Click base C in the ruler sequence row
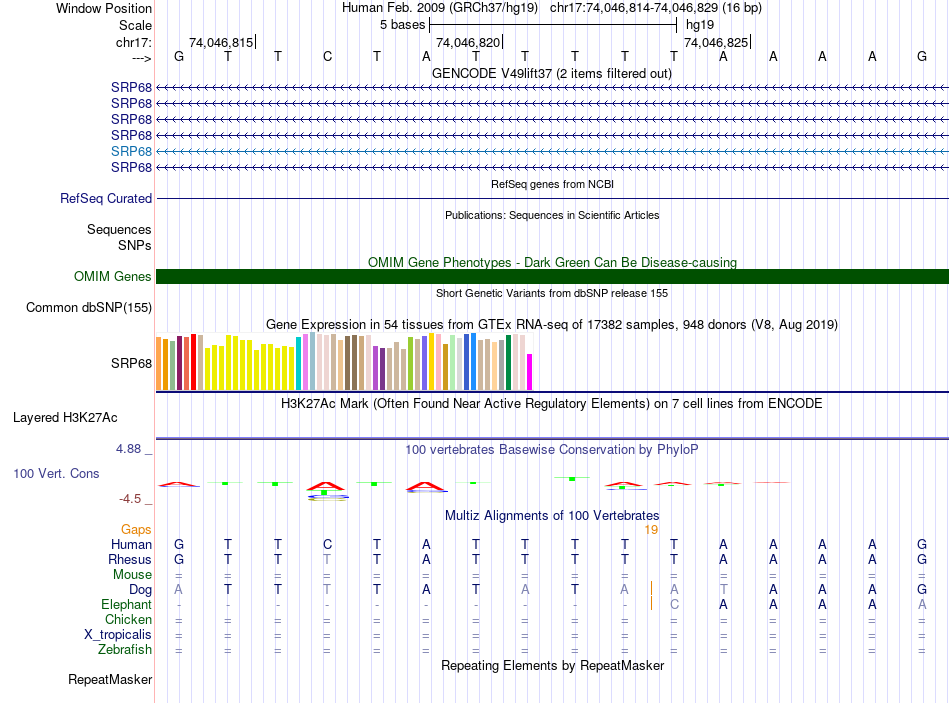Viewport: 950px width, 703px height. (327, 56)
